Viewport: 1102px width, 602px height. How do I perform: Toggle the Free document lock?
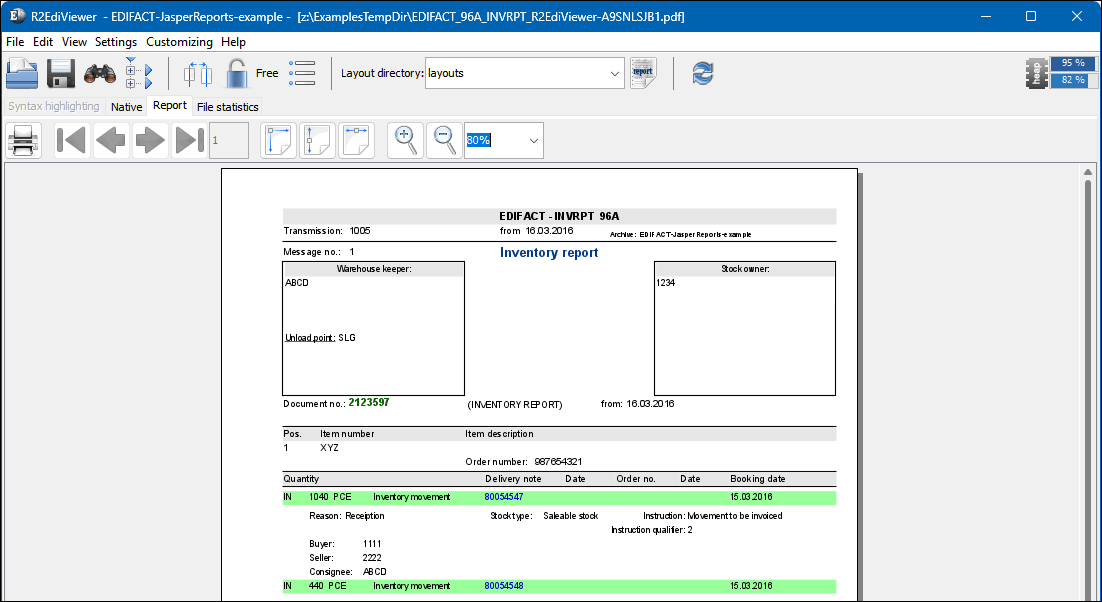(237, 73)
